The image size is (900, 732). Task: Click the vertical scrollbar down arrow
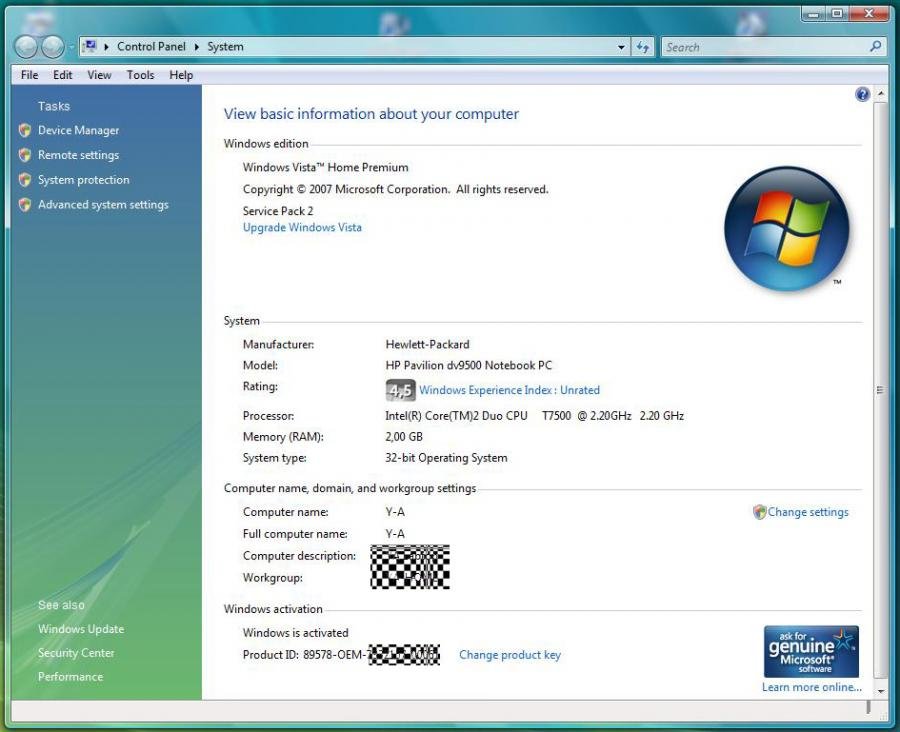pos(880,690)
